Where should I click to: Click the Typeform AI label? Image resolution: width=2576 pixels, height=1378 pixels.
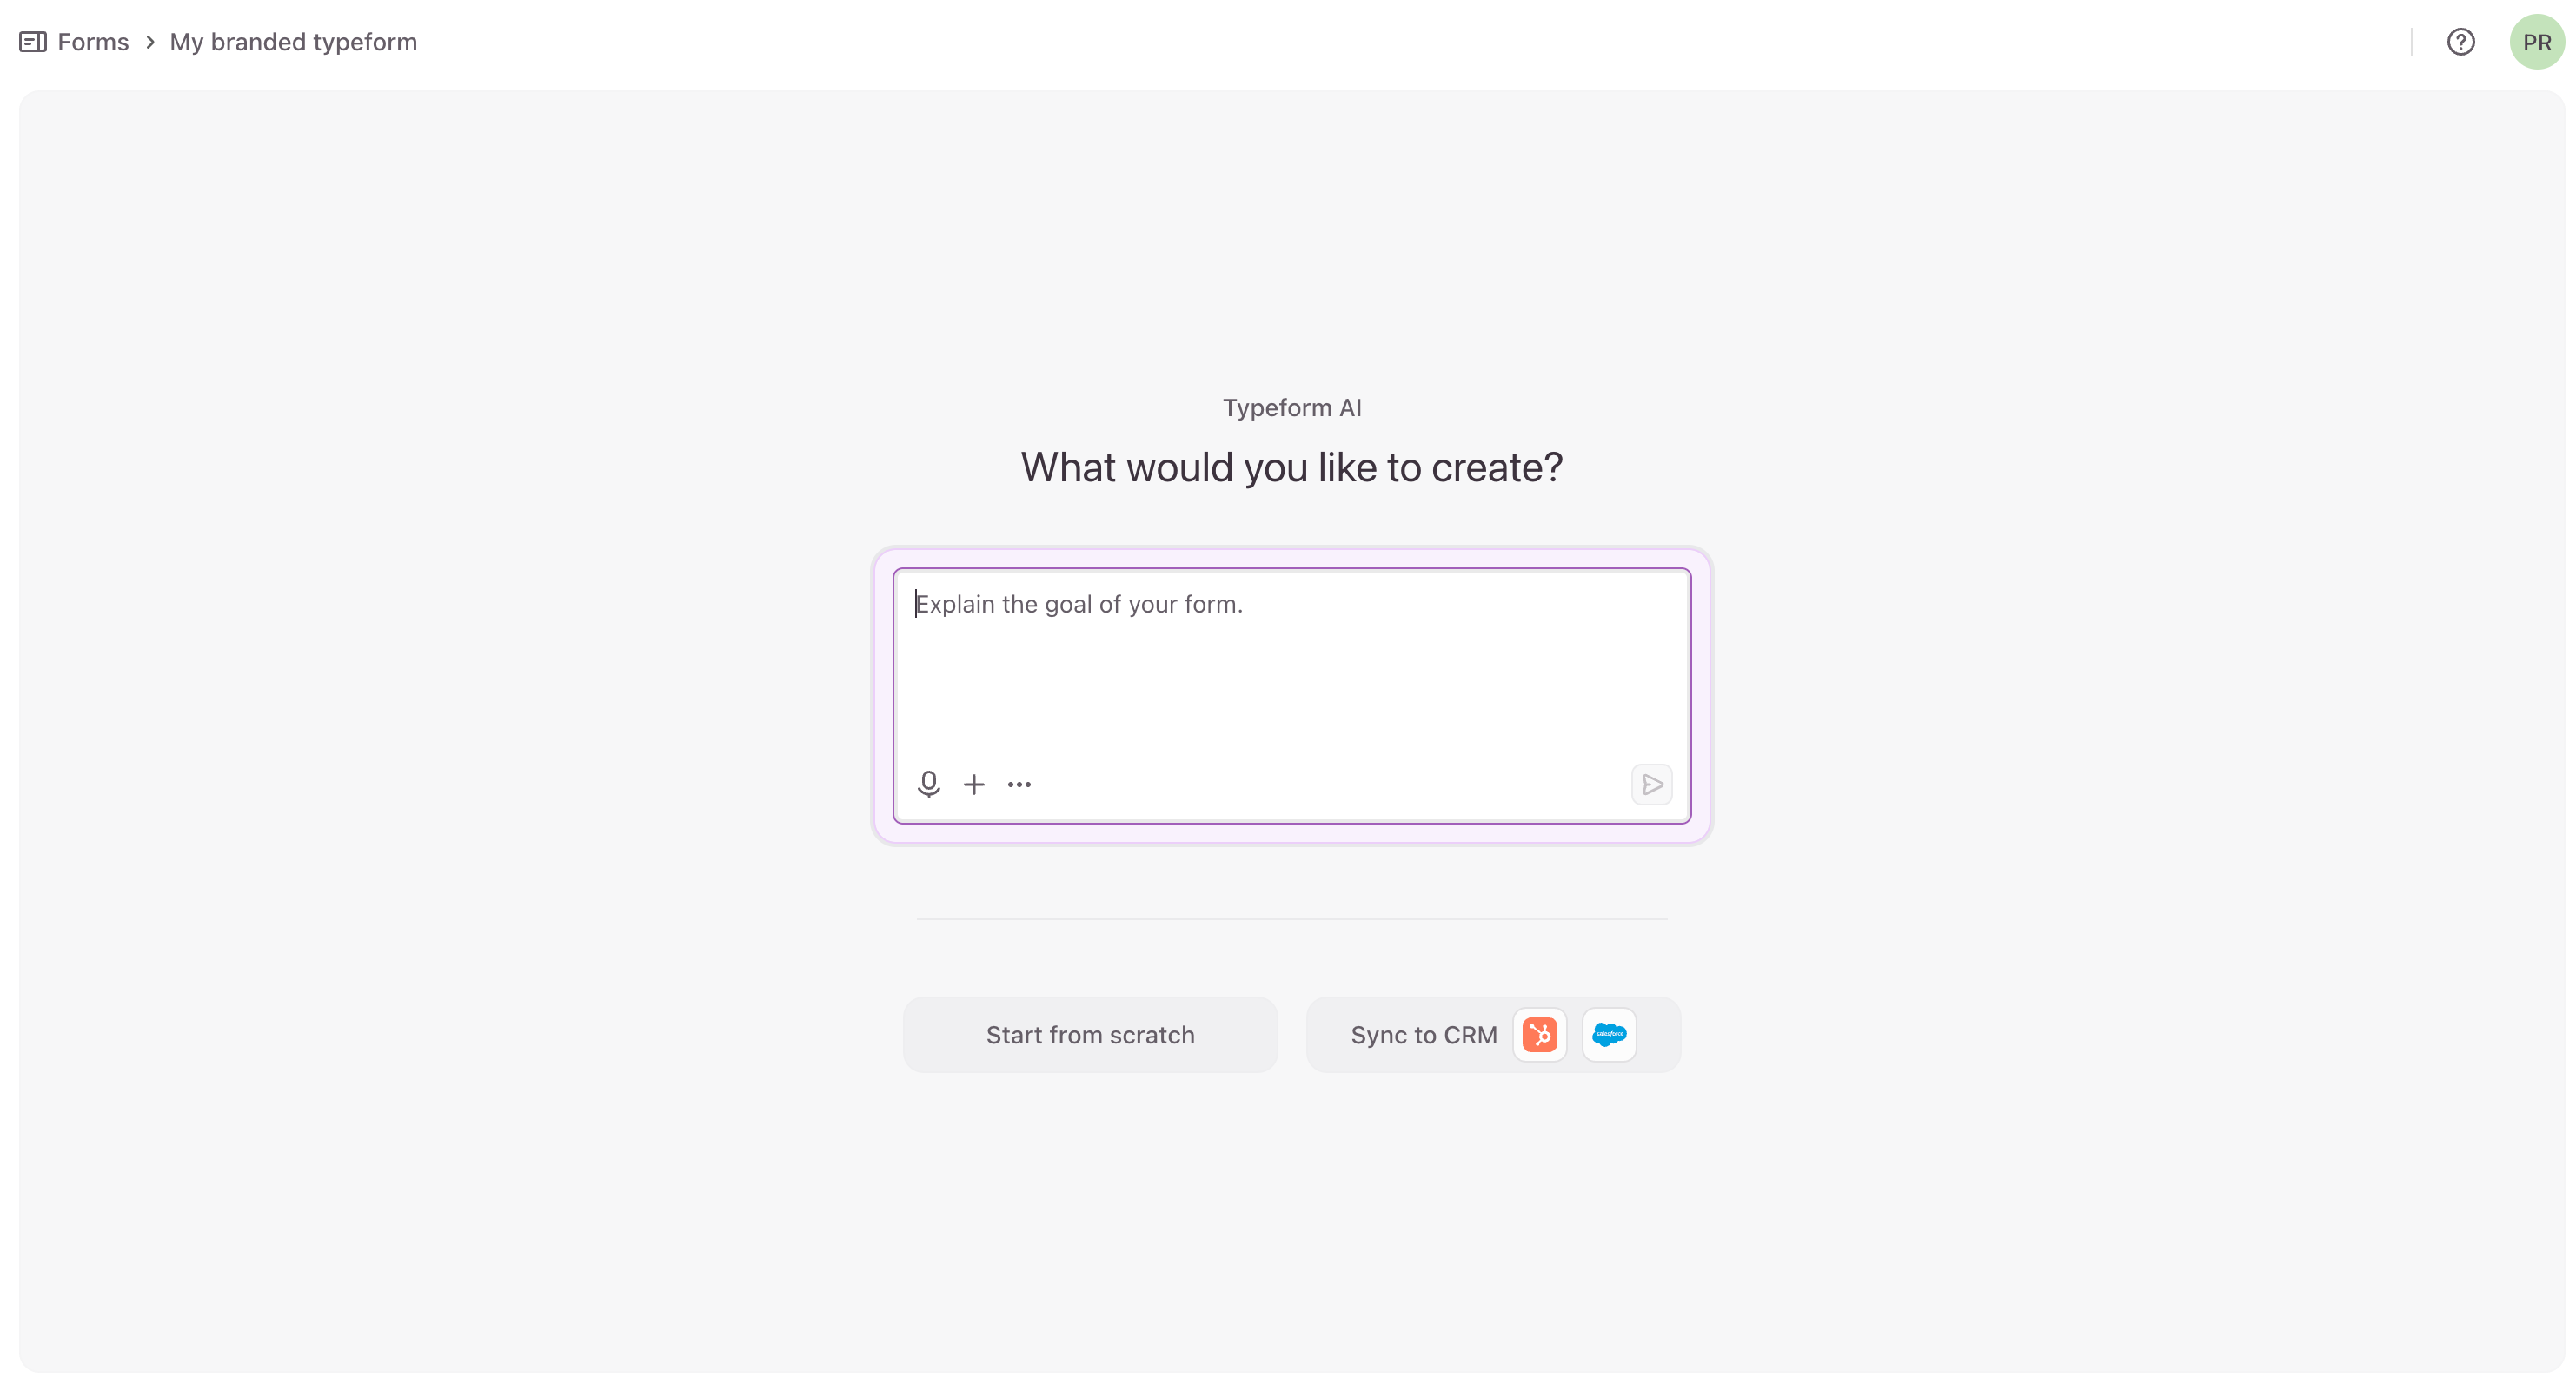coord(1292,408)
